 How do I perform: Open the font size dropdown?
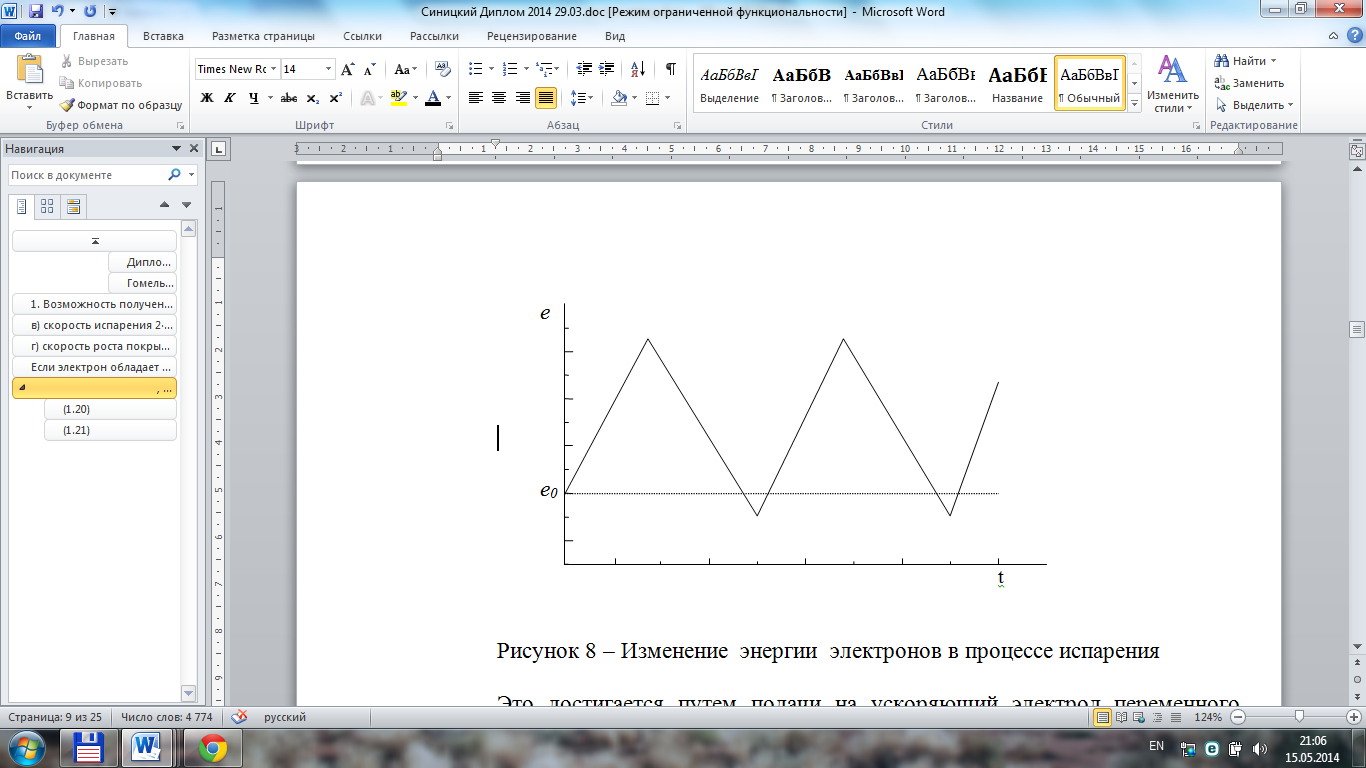tap(328, 69)
